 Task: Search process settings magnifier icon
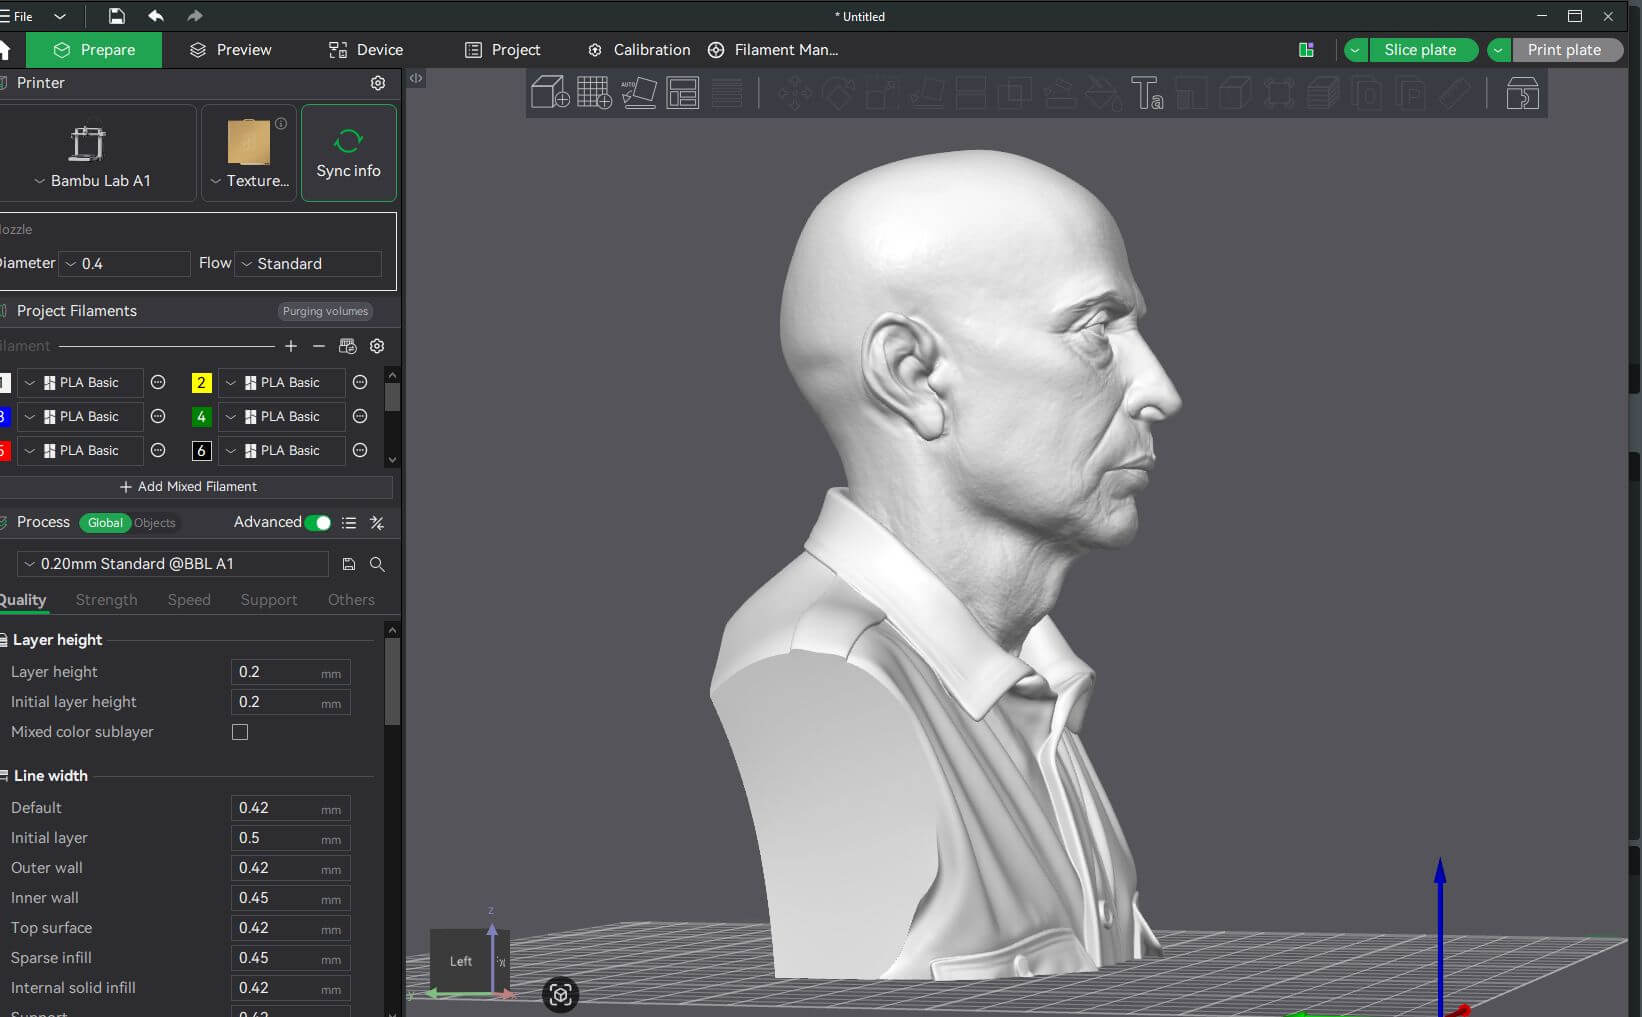pyautogui.click(x=377, y=564)
